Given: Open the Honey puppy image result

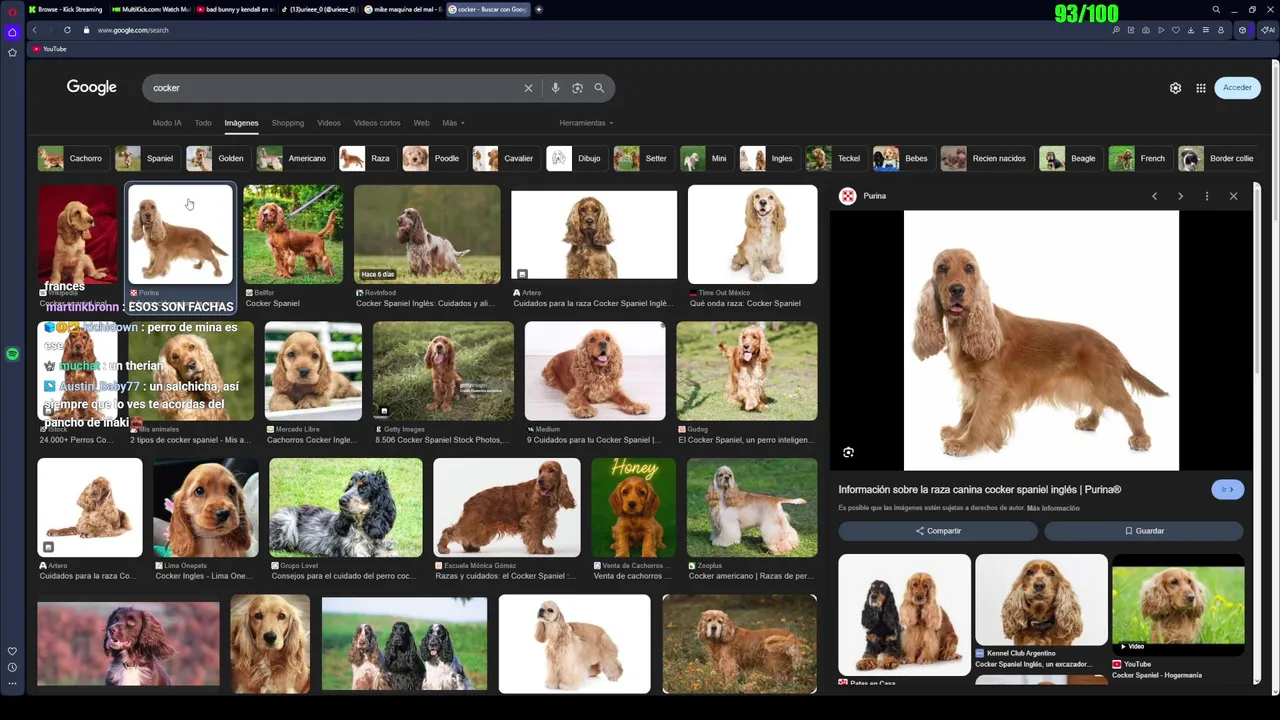Looking at the screenshot, I should (x=633, y=507).
